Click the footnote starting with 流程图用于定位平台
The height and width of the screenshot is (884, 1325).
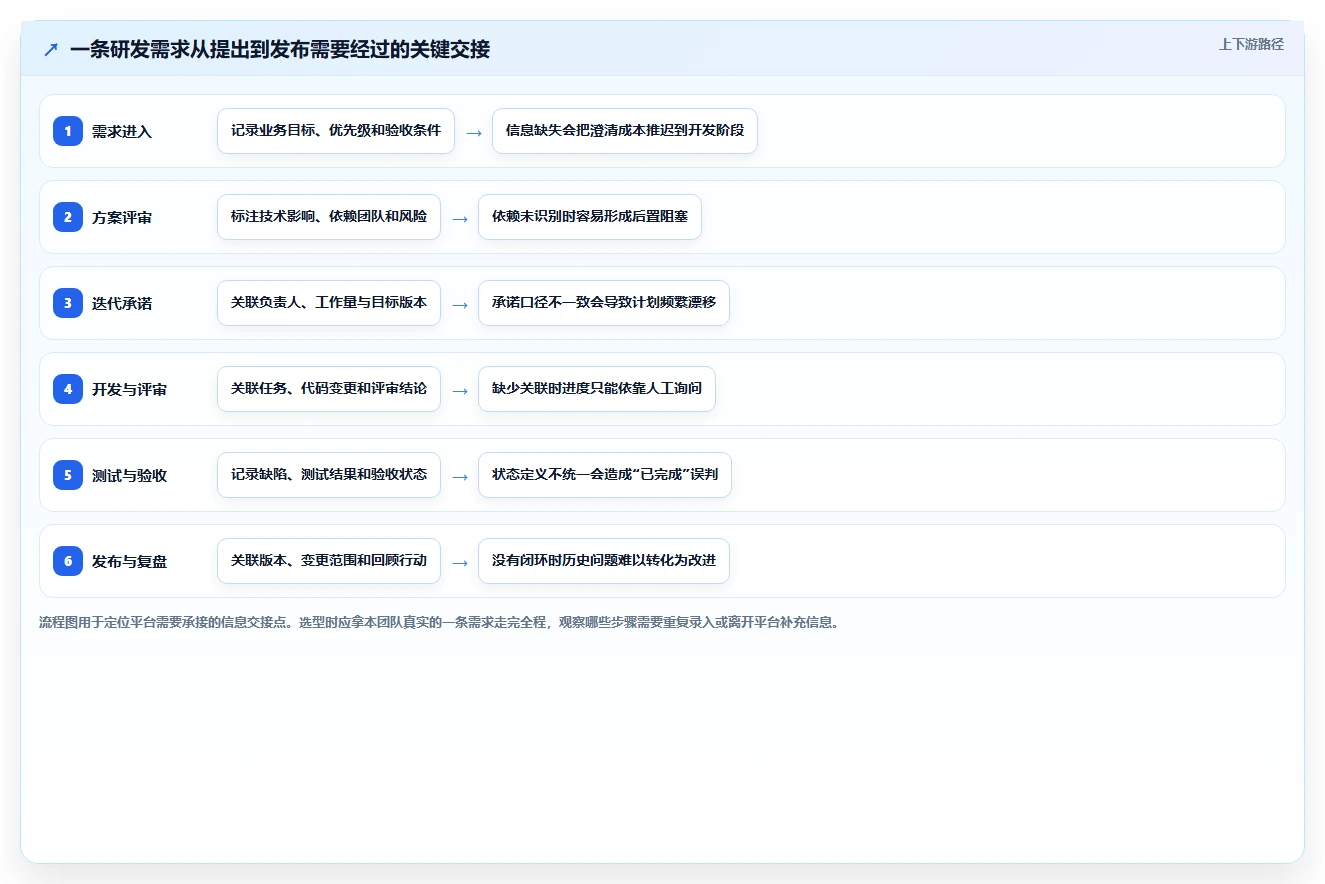point(439,622)
